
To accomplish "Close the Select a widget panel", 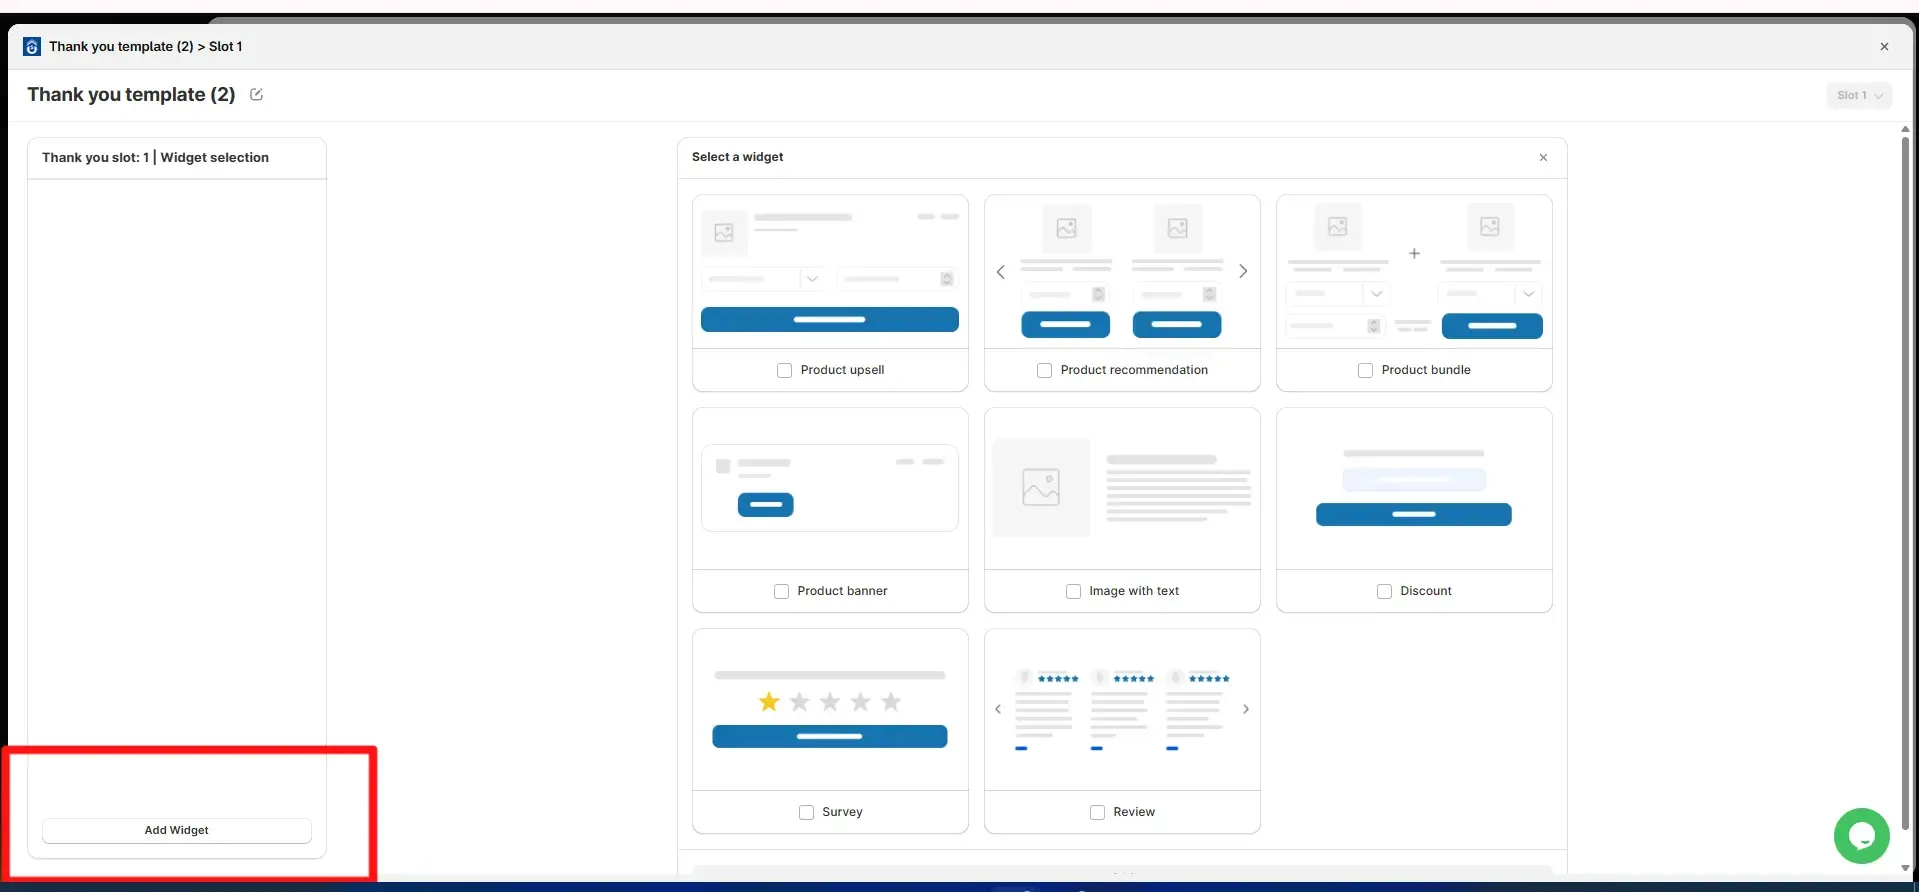I will pyautogui.click(x=1543, y=157).
